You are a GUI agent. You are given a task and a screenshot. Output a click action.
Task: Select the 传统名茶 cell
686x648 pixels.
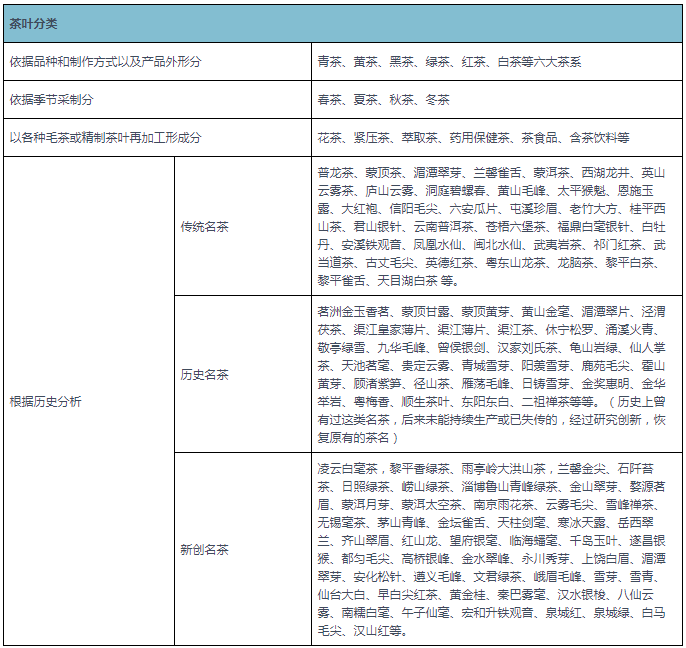point(243,226)
